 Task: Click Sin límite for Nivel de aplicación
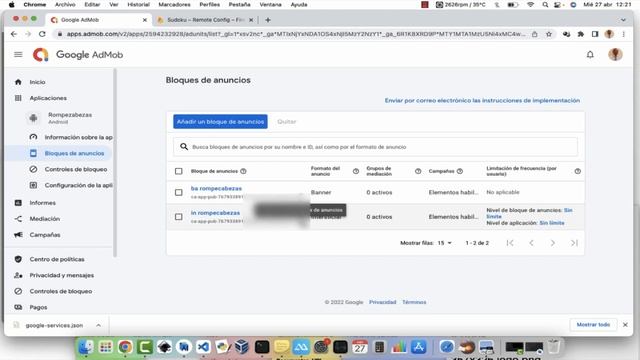[552, 223]
